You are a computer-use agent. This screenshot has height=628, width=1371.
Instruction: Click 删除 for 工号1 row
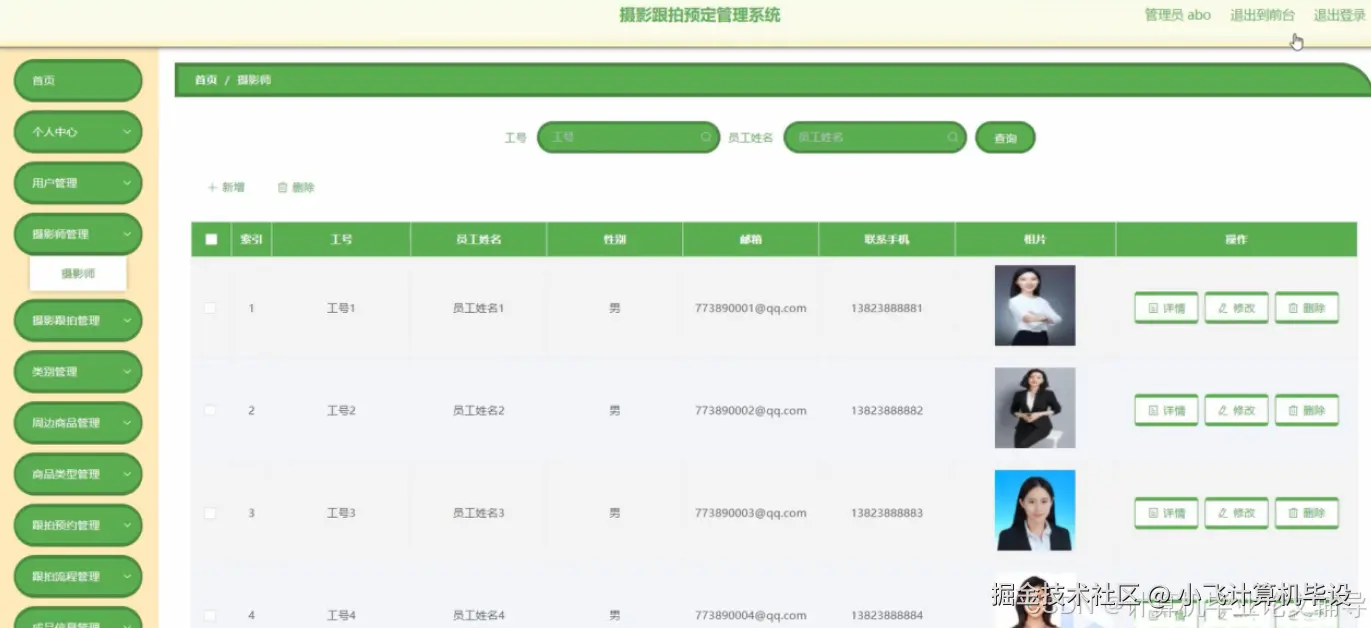coord(1306,308)
